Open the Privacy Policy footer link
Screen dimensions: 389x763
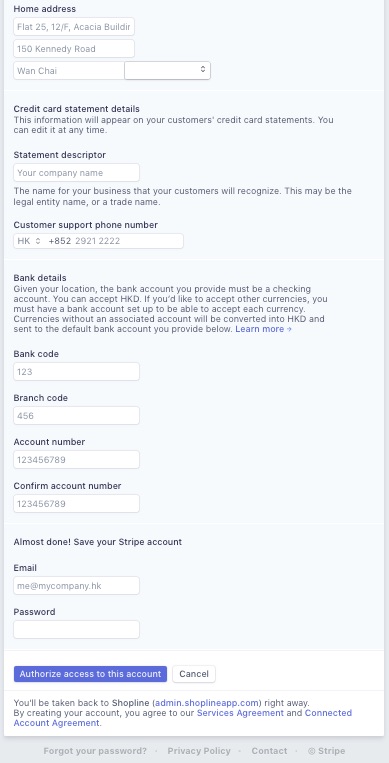(199, 751)
